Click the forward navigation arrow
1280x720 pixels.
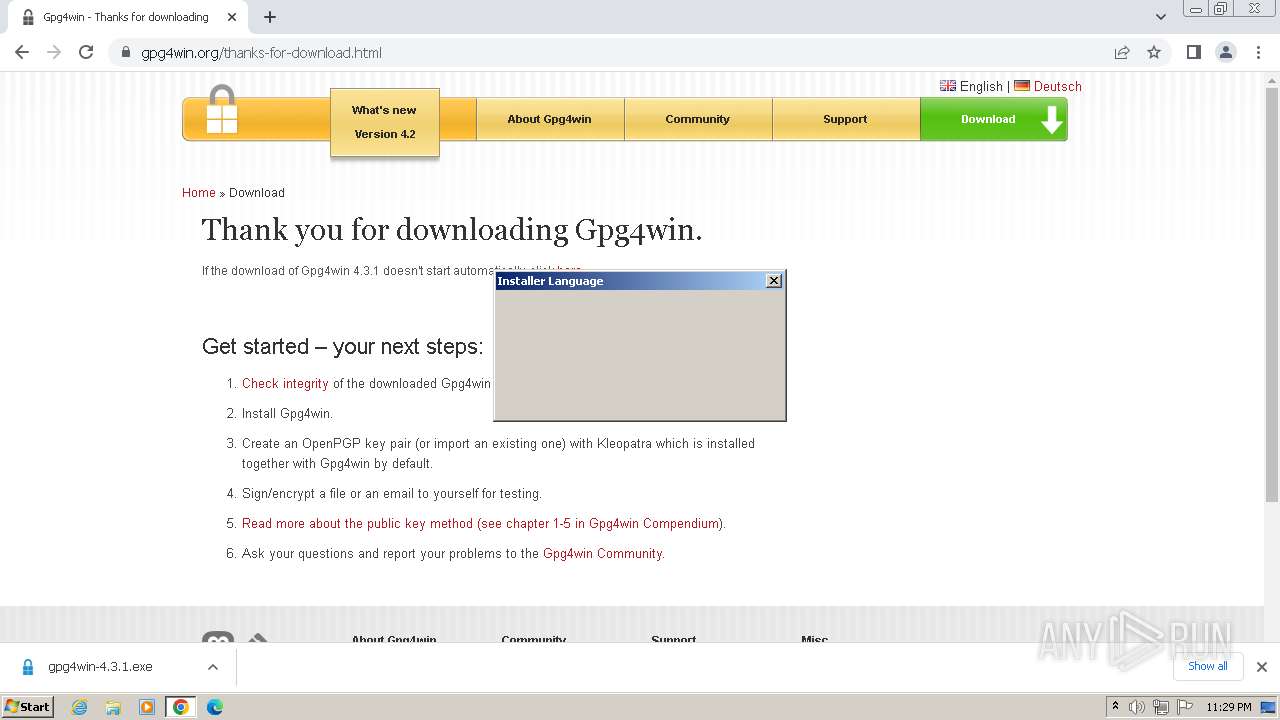point(54,52)
